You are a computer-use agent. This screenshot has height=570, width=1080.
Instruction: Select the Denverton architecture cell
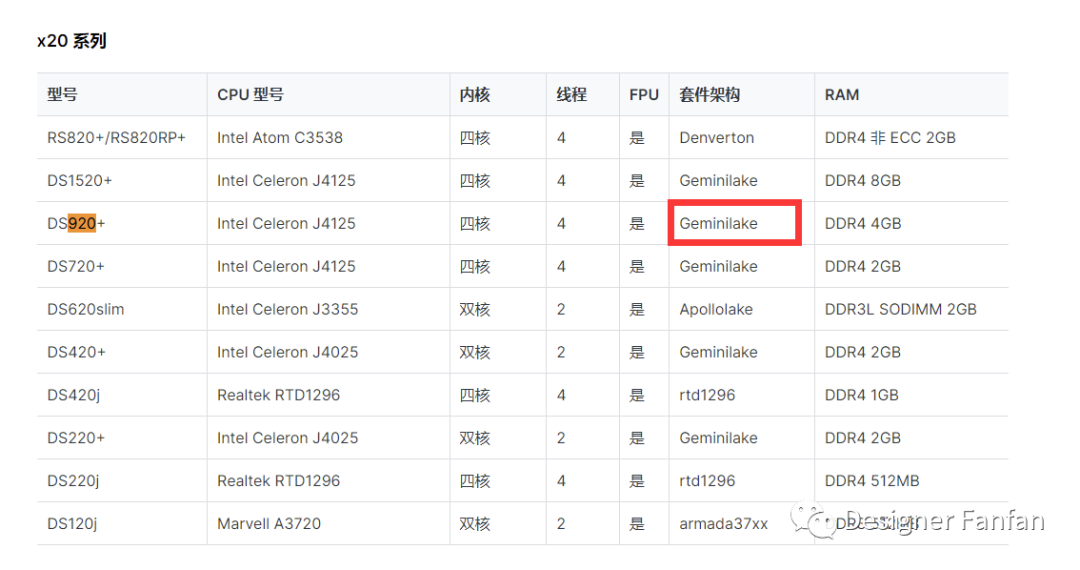coord(716,138)
